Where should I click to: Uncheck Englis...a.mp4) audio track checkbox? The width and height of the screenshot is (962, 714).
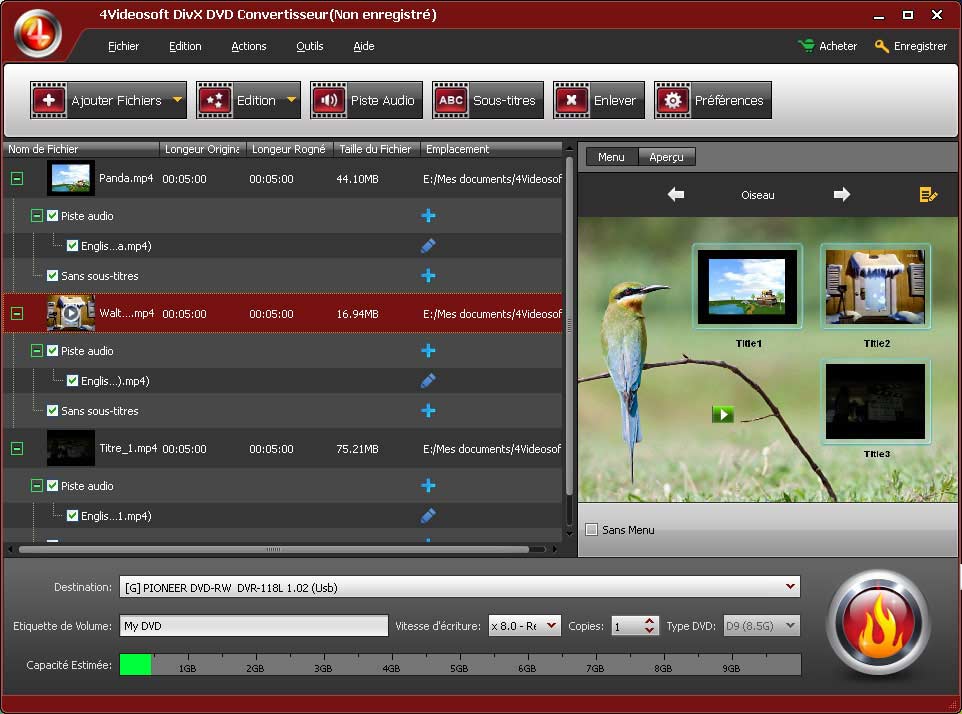coord(72,245)
